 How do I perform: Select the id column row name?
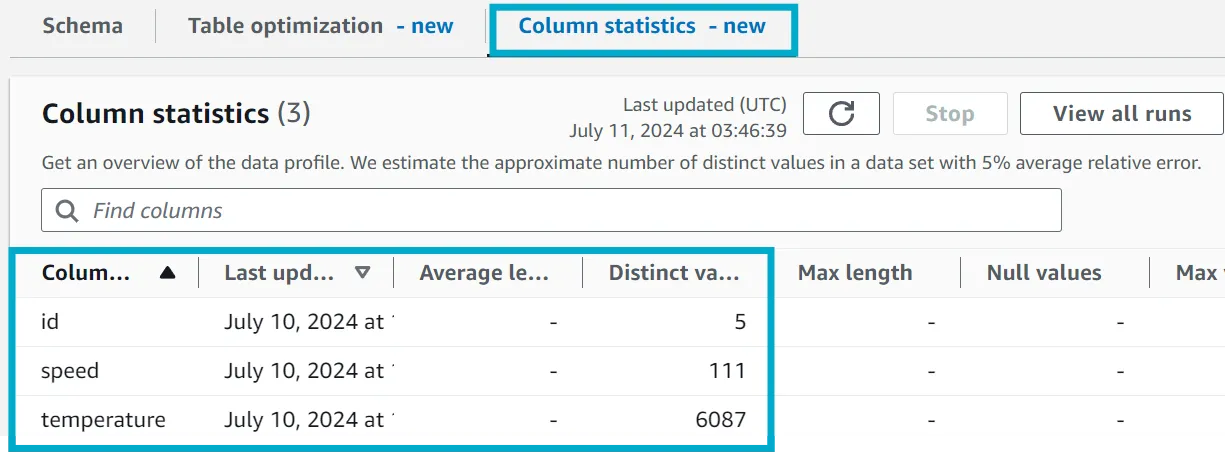(x=50, y=322)
